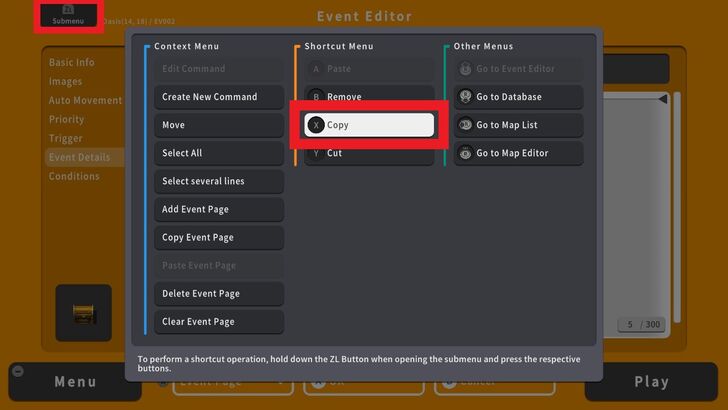Screen dimensions: 728x410
Task: Switch to the Conditions section
Action: click(x=74, y=176)
